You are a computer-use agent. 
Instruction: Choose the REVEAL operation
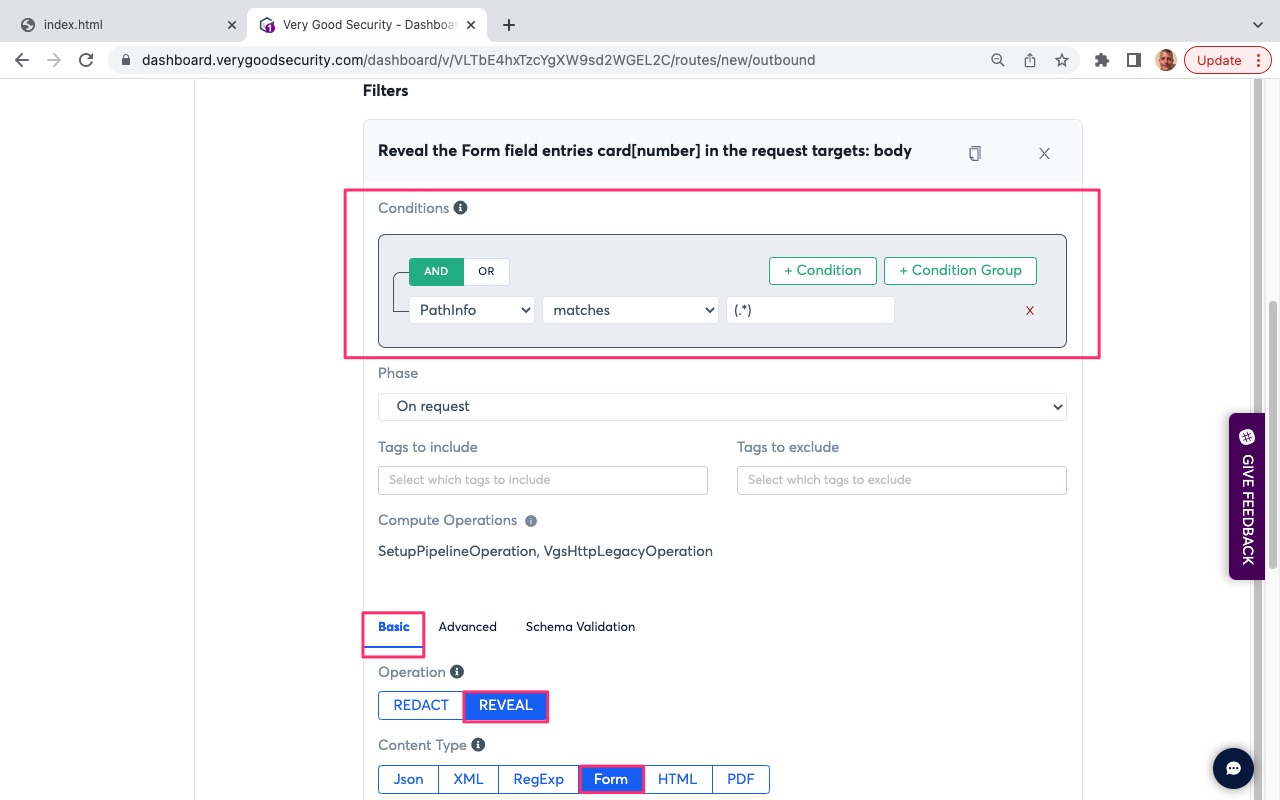coord(505,705)
